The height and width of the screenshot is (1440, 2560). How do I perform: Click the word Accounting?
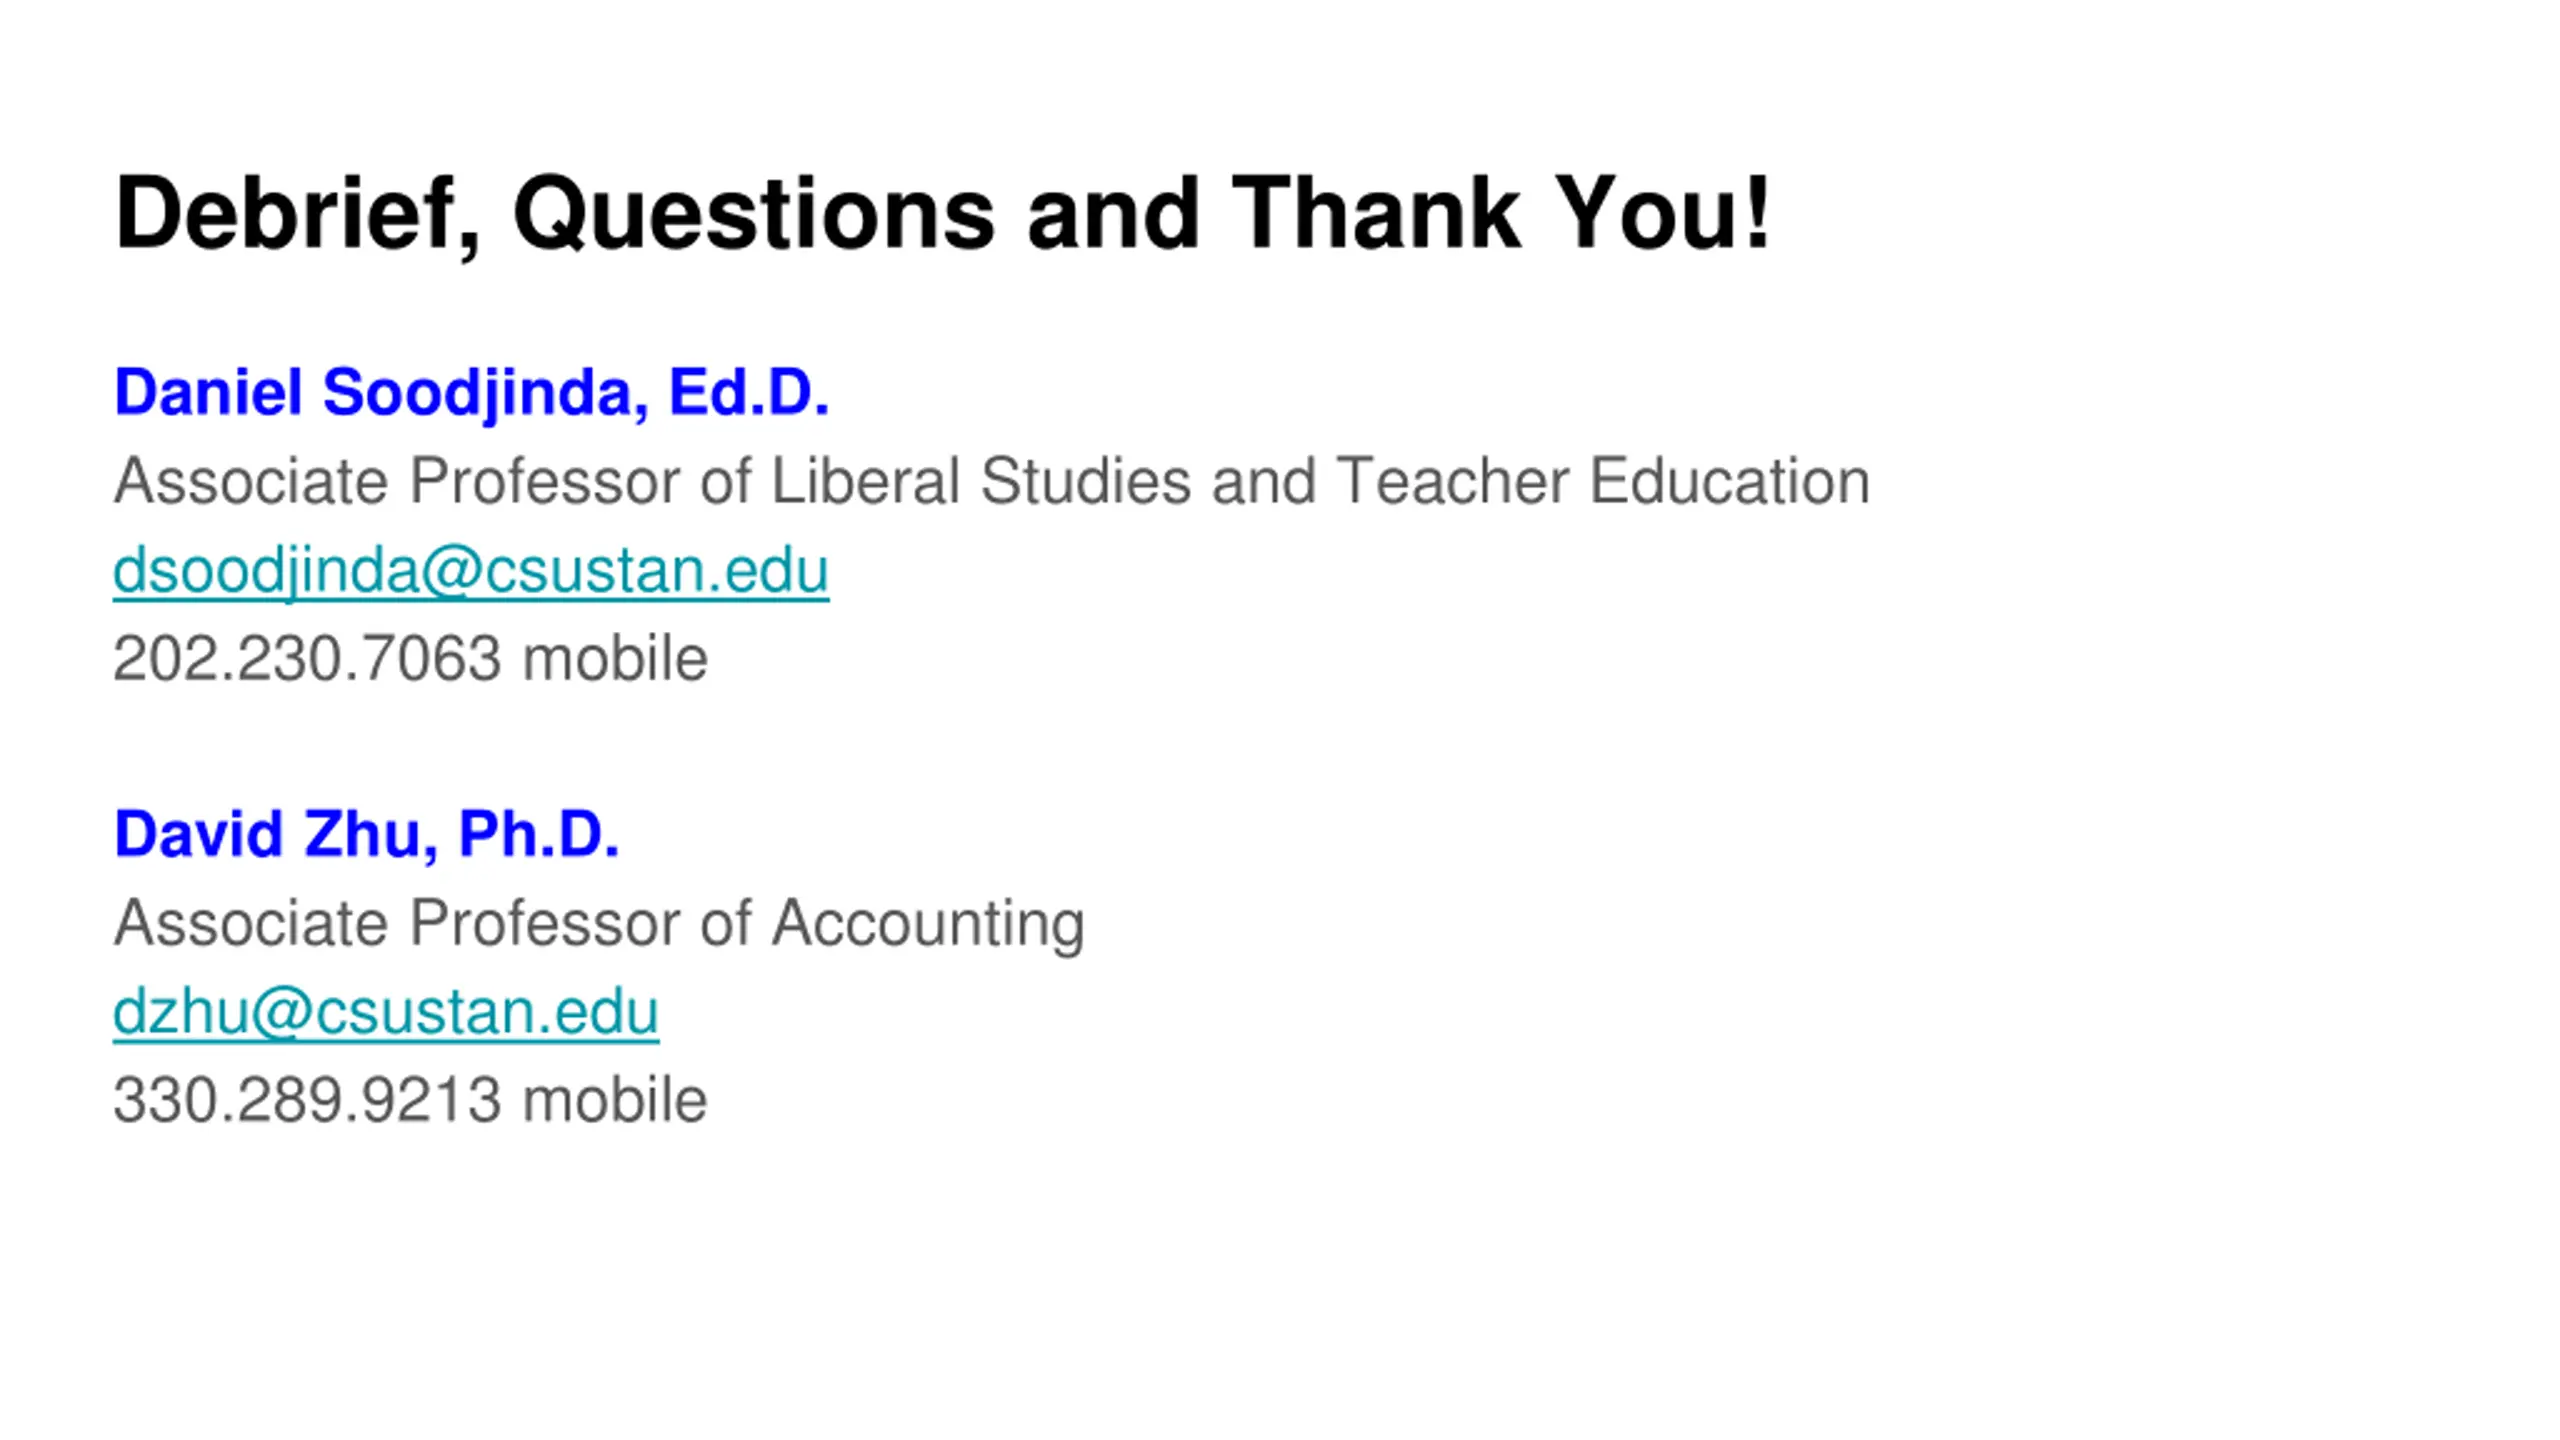point(928,923)
